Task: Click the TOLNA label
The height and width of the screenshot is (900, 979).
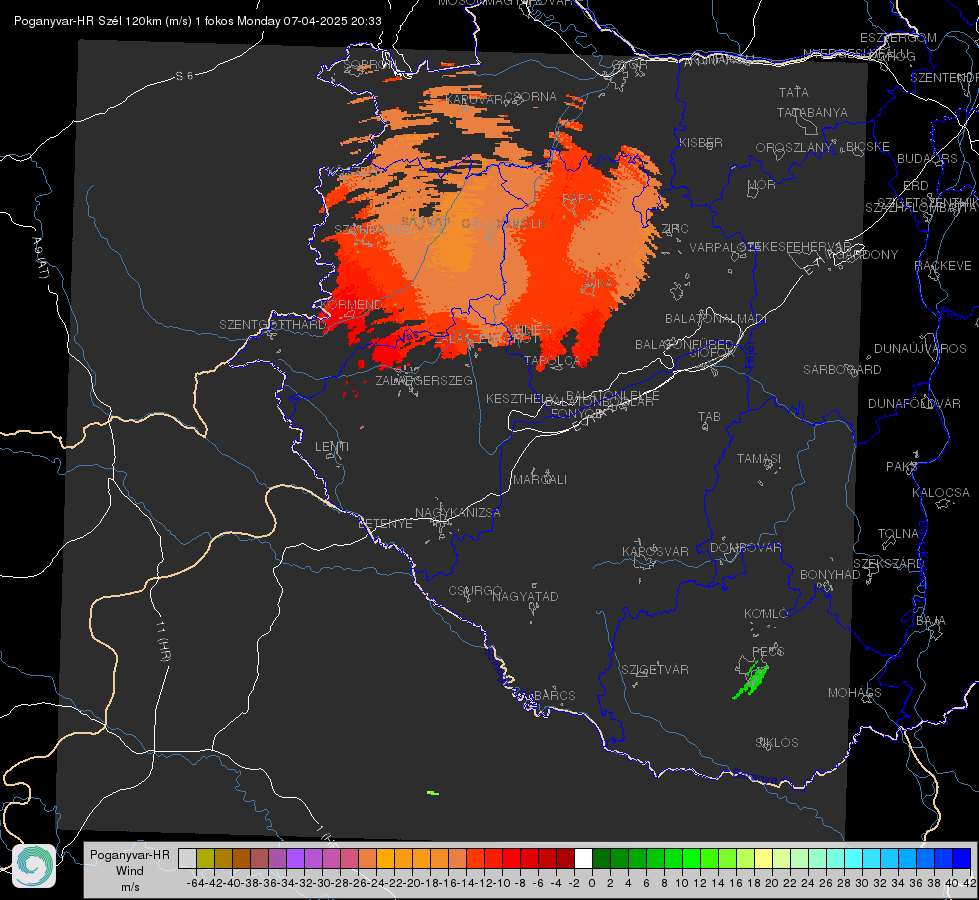Action: pyautogui.click(x=898, y=534)
